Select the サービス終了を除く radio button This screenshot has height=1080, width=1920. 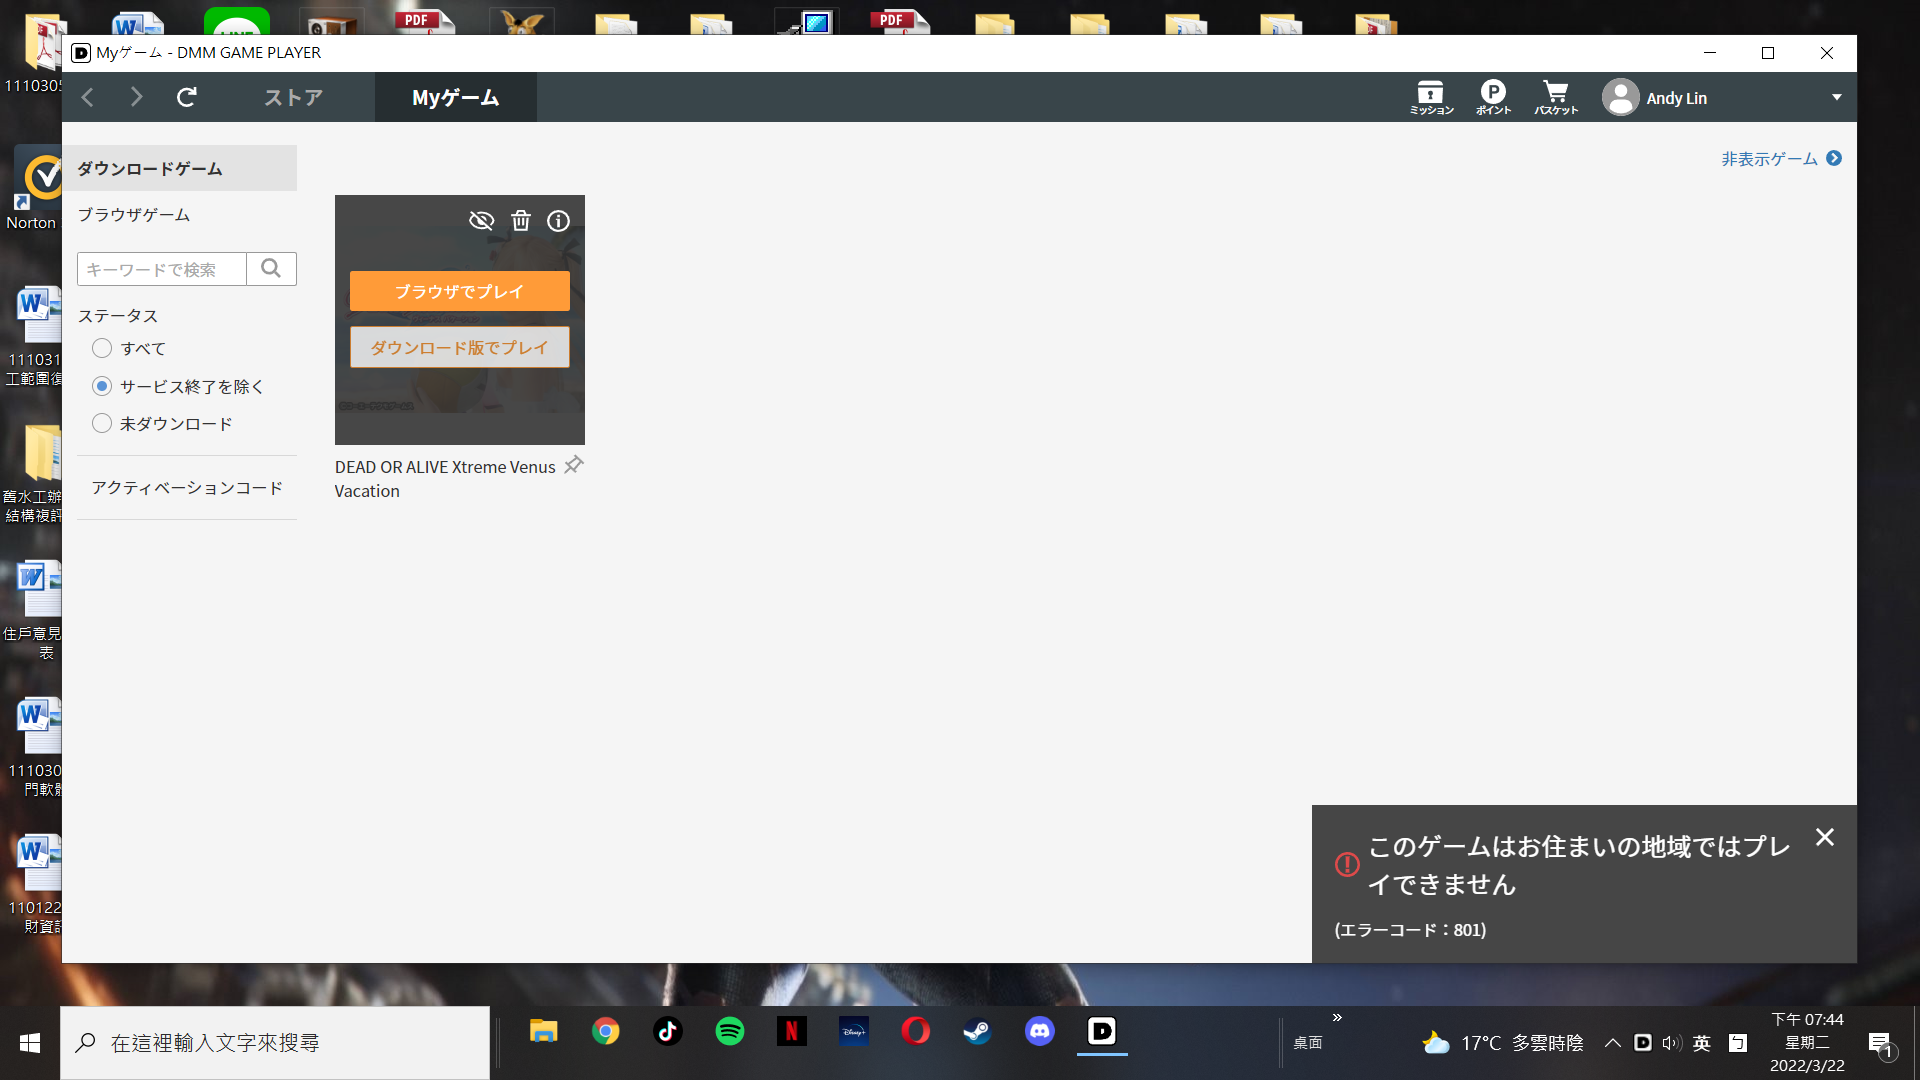[x=102, y=386]
